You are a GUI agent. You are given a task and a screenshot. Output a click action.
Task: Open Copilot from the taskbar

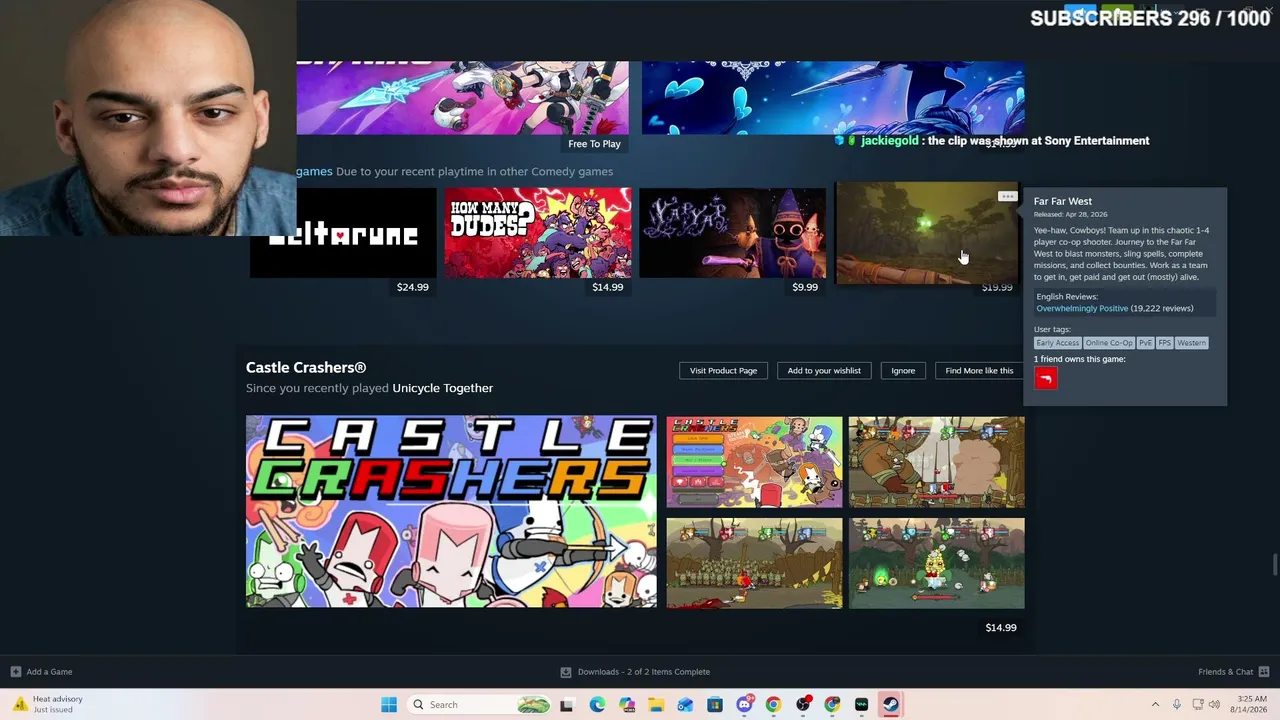627,704
